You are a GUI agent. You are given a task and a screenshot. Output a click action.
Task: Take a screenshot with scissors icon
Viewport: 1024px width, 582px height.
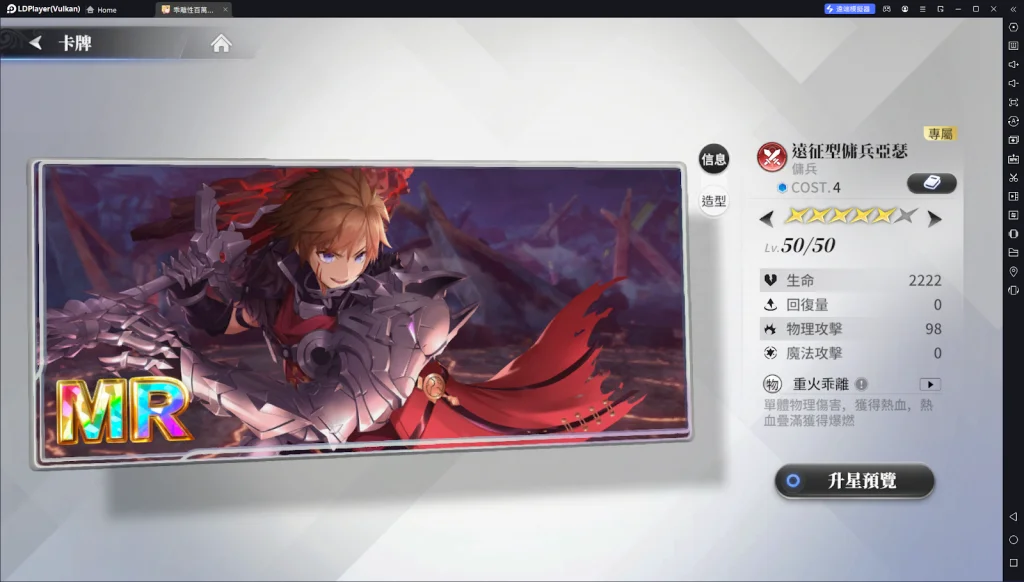(1013, 178)
